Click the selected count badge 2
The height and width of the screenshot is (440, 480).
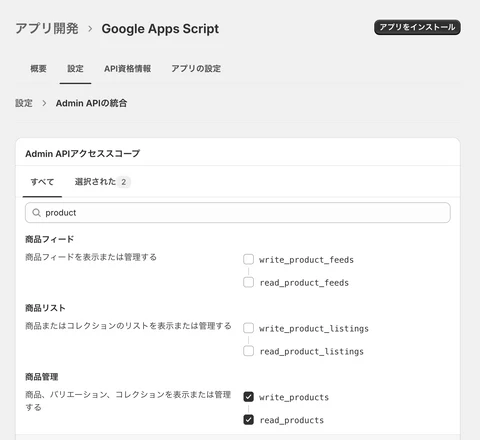point(124,182)
